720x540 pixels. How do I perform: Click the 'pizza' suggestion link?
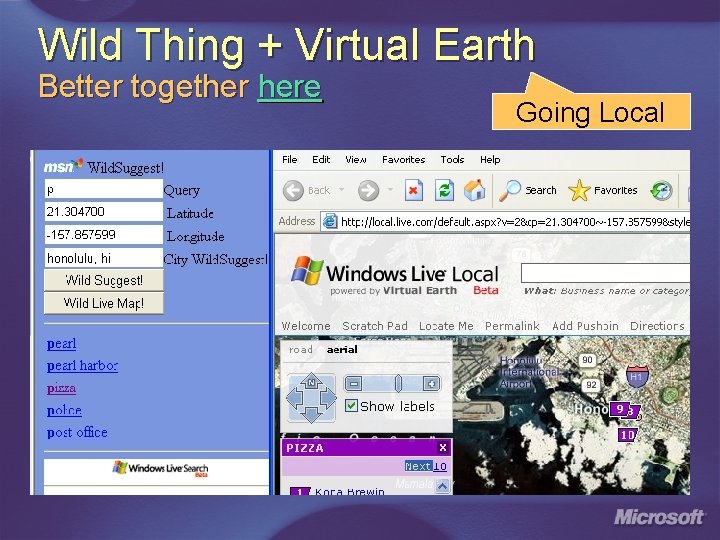(61, 388)
